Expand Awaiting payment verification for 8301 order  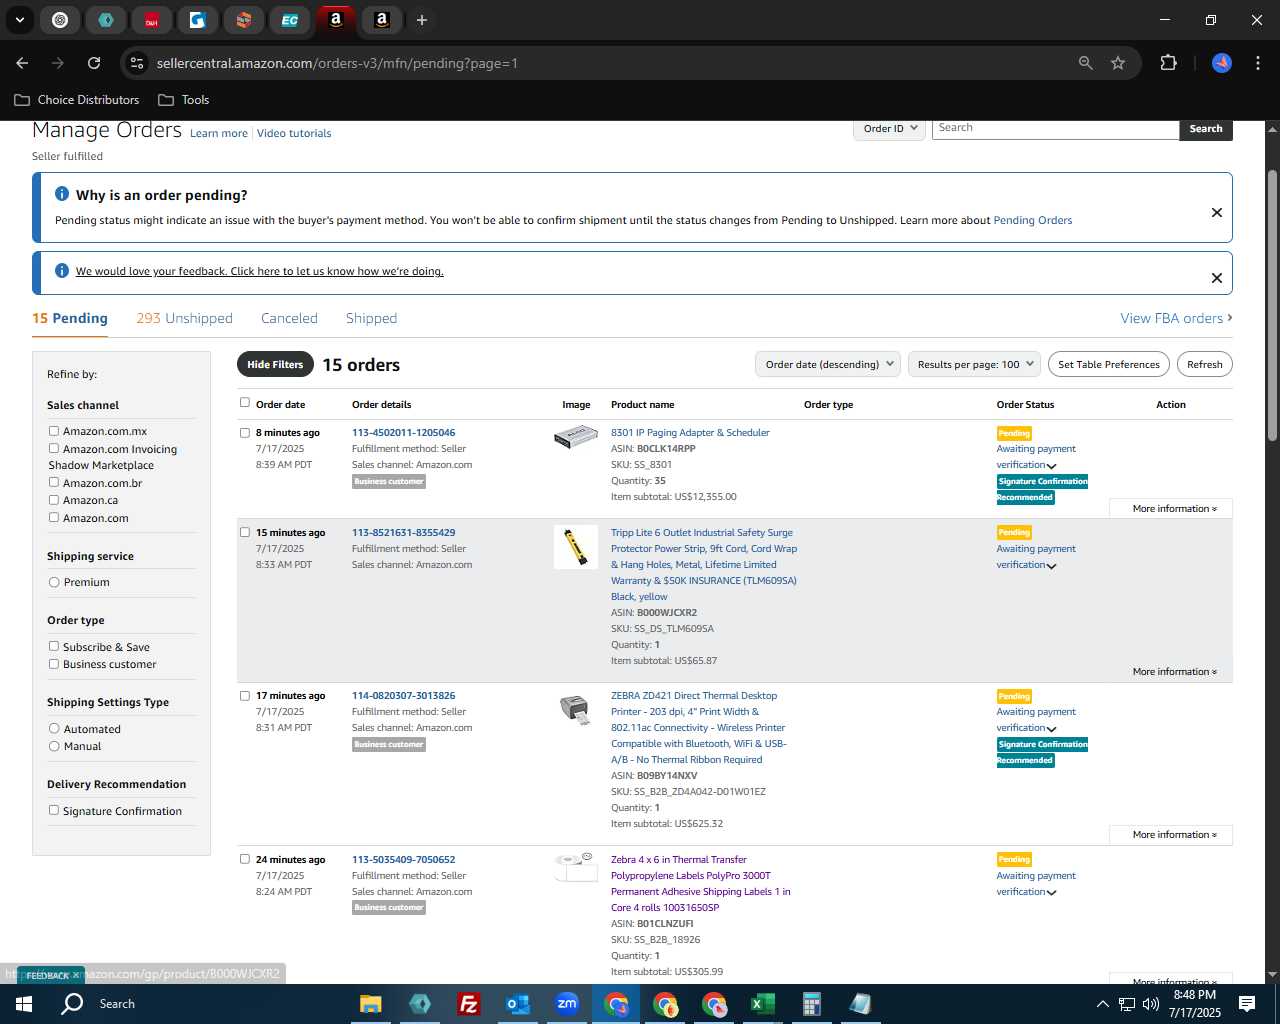click(x=1051, y=466)
